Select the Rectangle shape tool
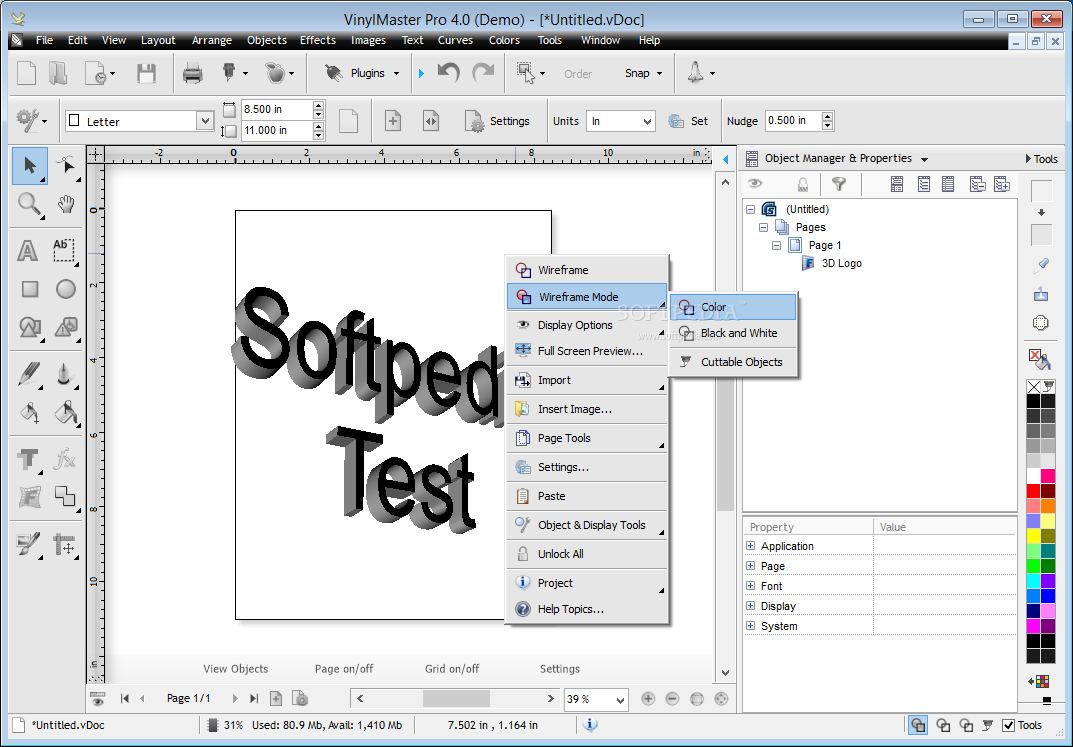Image resolution: width=1073 pixels, height=747 pixels. point(29,289)
